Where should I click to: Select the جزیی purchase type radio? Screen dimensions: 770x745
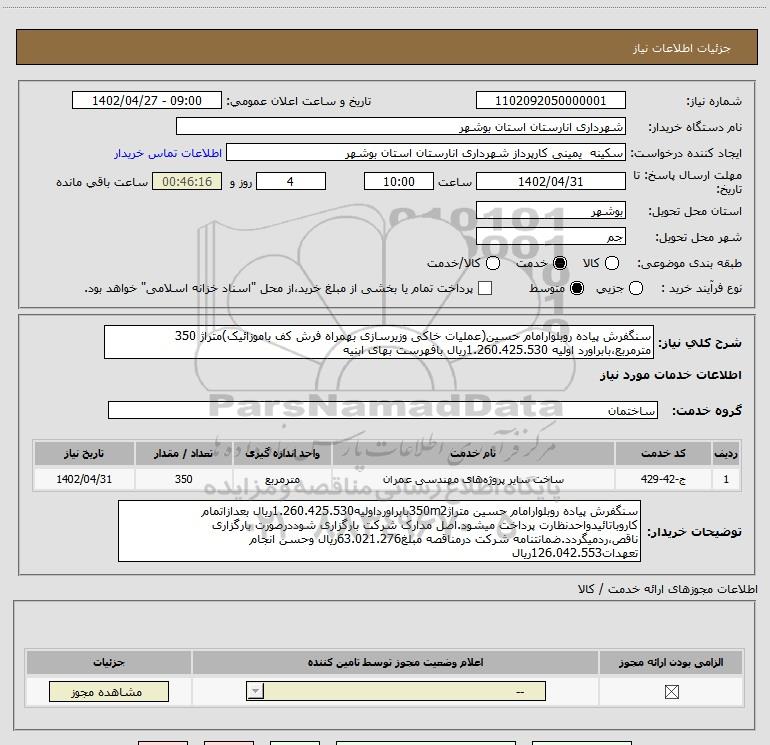(635, 288)
